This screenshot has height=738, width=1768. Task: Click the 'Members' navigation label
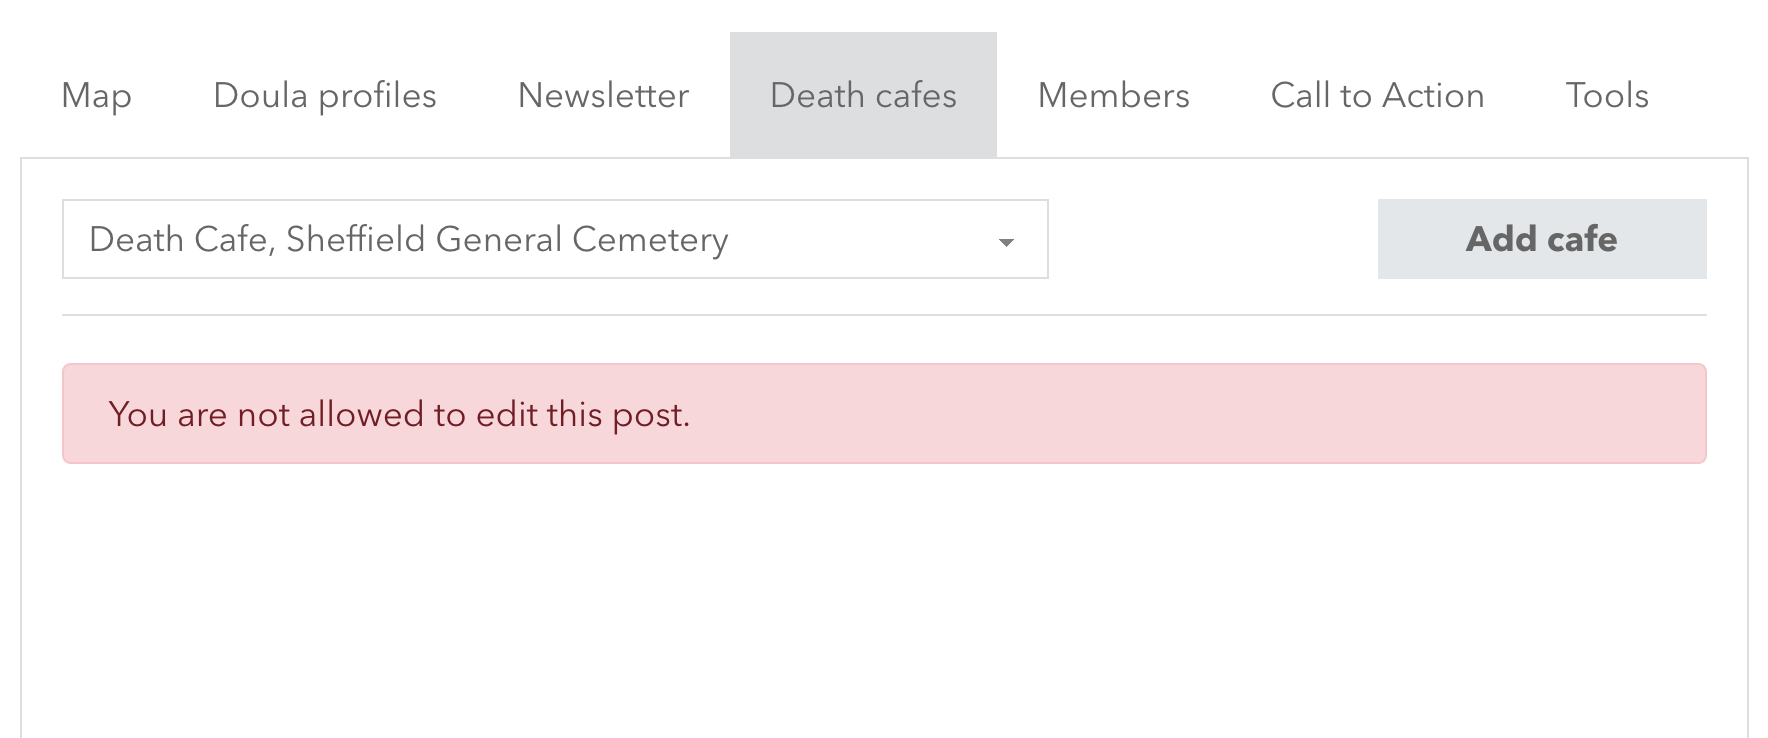click(x=1113, y=96)
